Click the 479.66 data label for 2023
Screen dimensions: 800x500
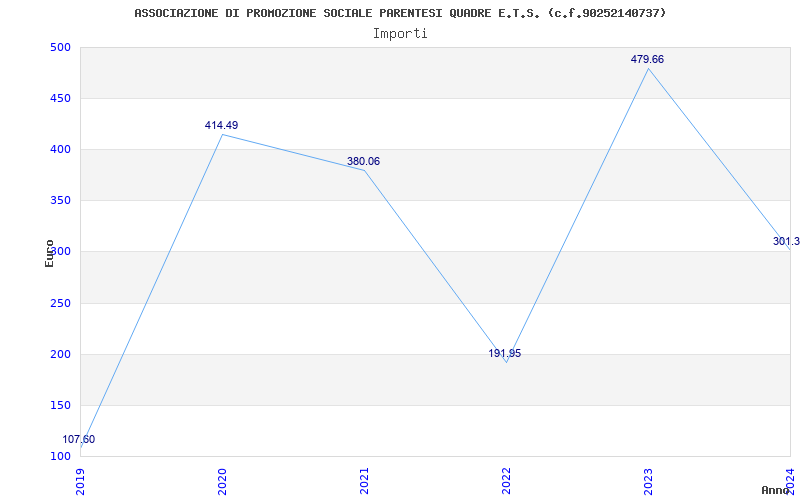tap(647, 59)
